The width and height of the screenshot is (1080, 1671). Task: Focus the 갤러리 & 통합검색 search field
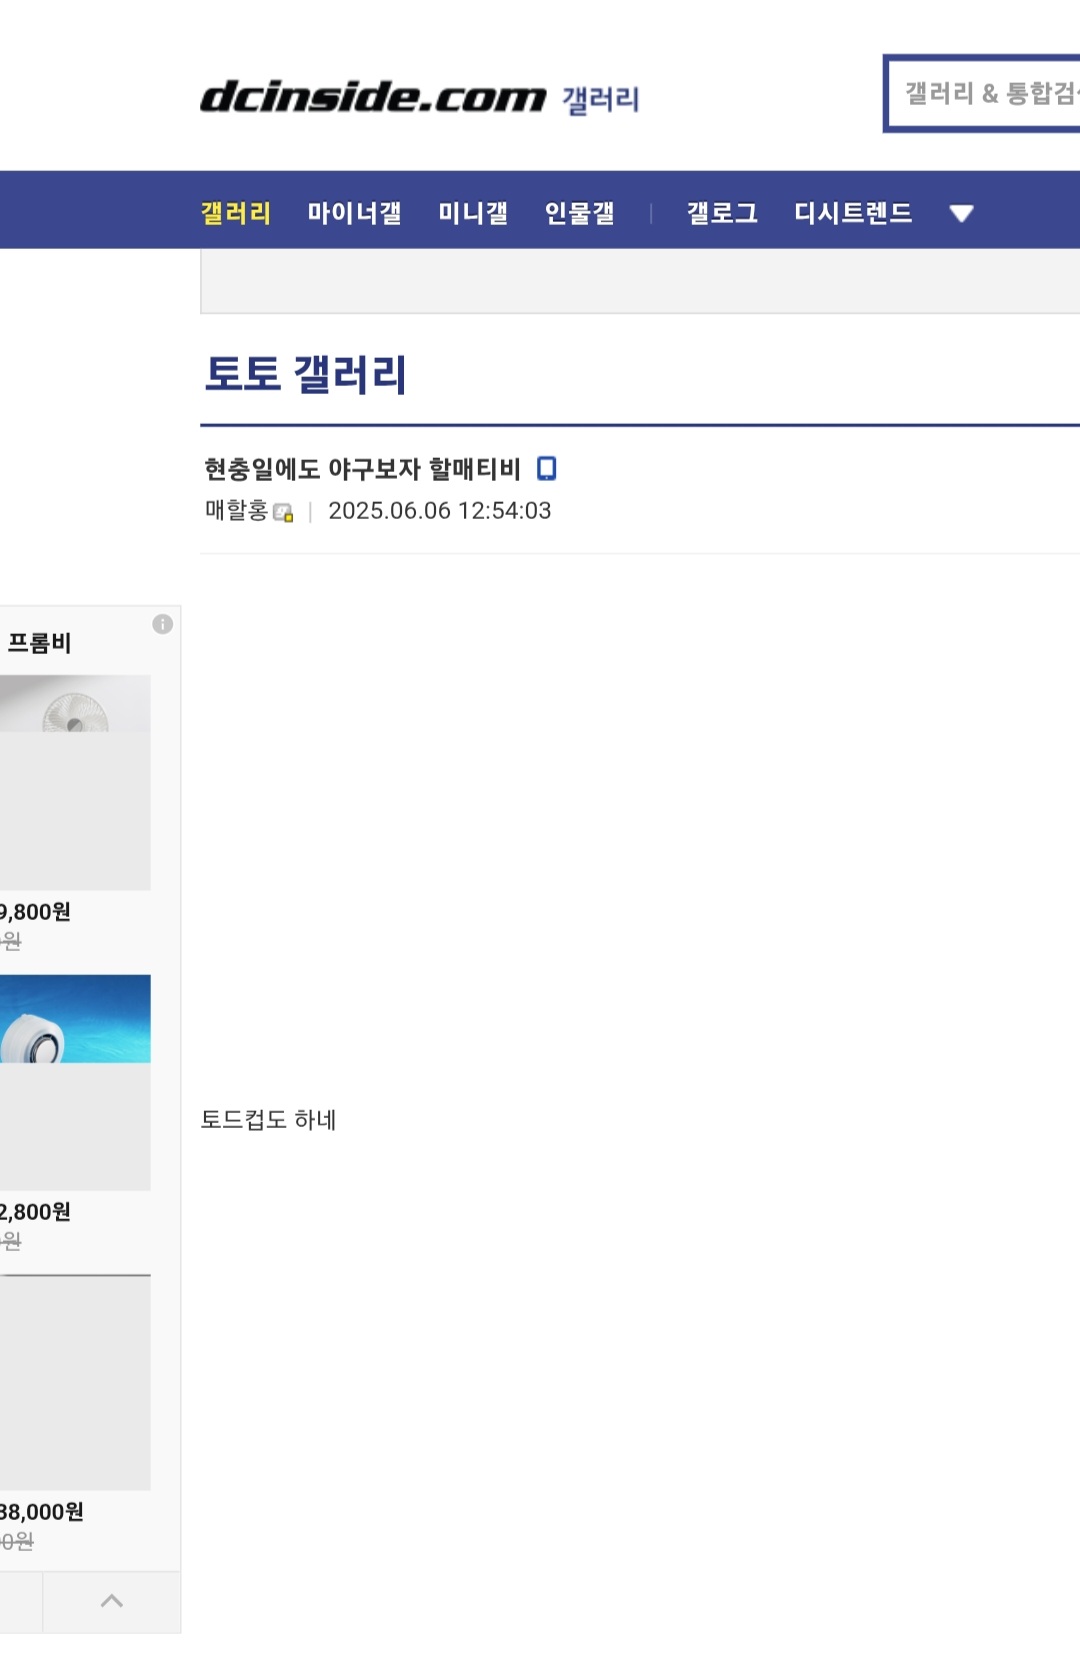[985, 94]
